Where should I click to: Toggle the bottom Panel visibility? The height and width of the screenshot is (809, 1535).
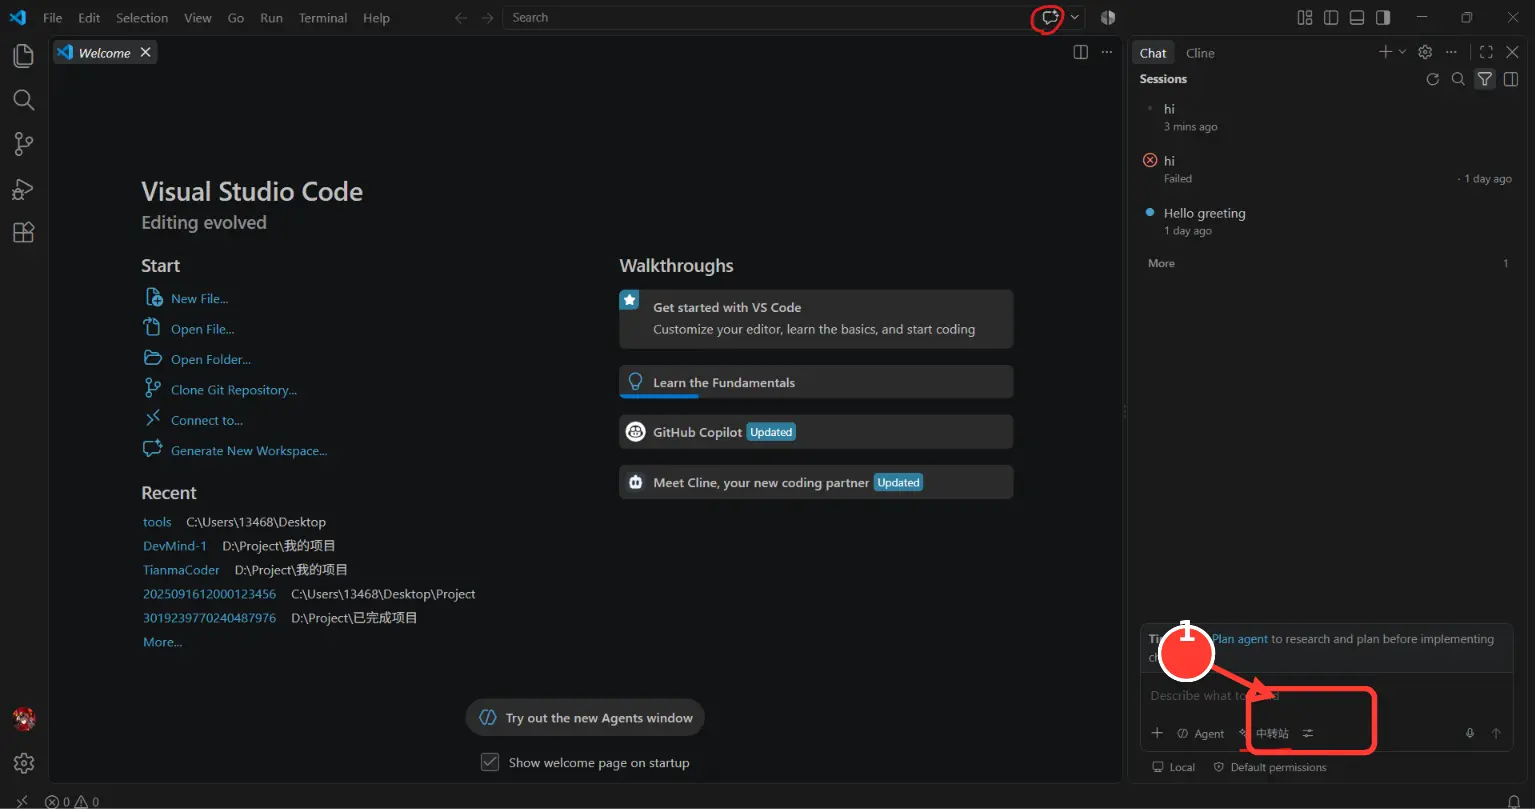click(x=1357, y=17)
